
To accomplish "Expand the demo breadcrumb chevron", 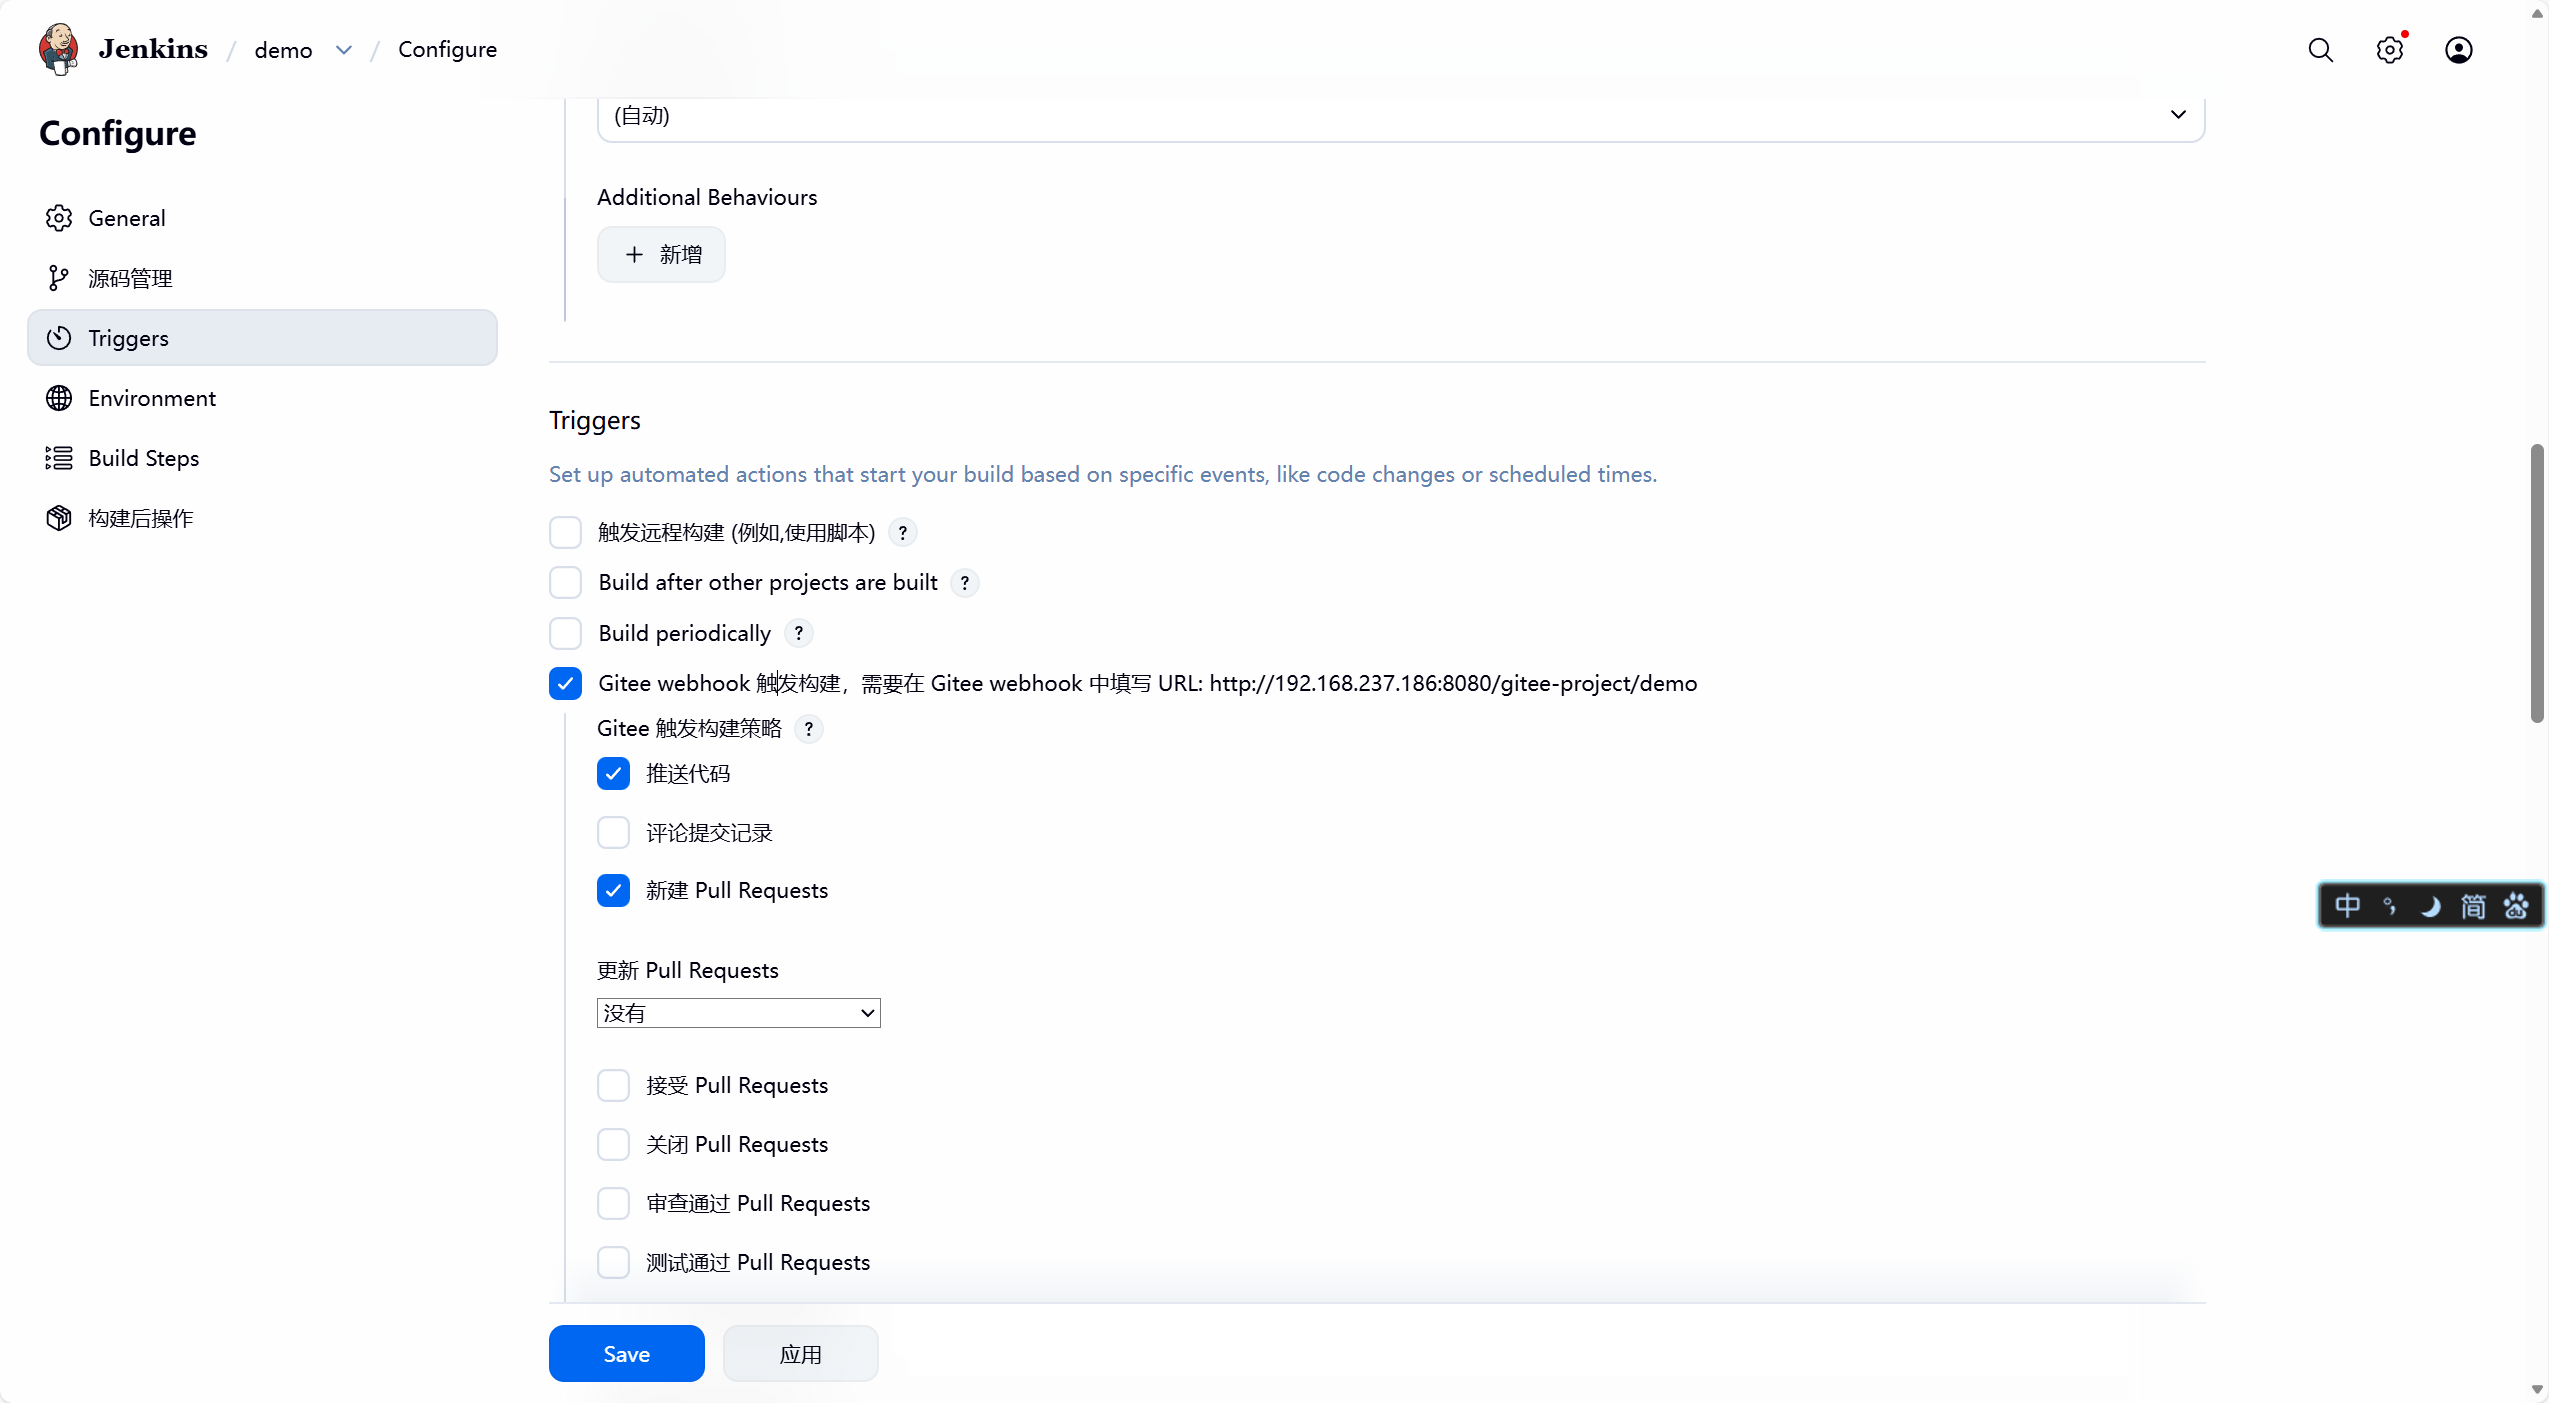I will point(344,50).
